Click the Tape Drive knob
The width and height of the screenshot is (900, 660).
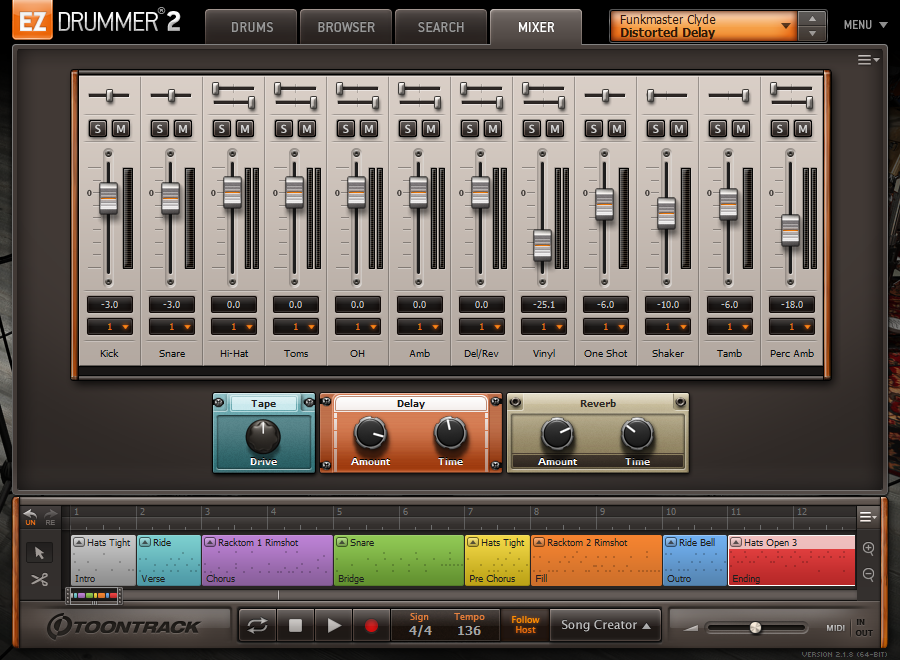[263, 436]
